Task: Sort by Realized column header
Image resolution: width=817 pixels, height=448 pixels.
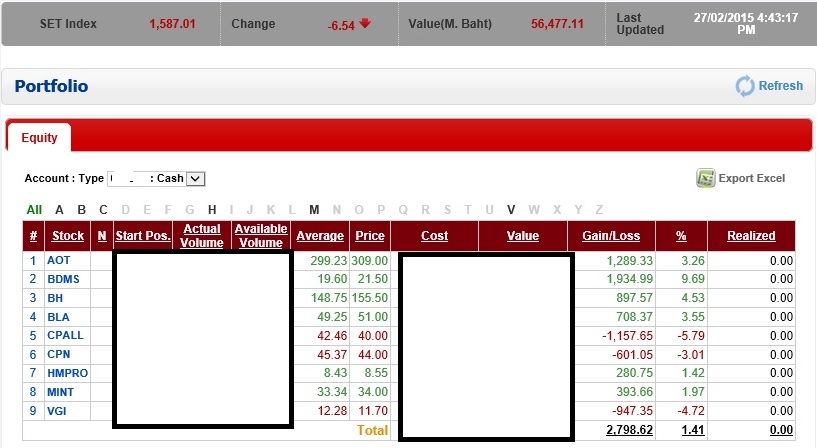Action: (751, 235)
